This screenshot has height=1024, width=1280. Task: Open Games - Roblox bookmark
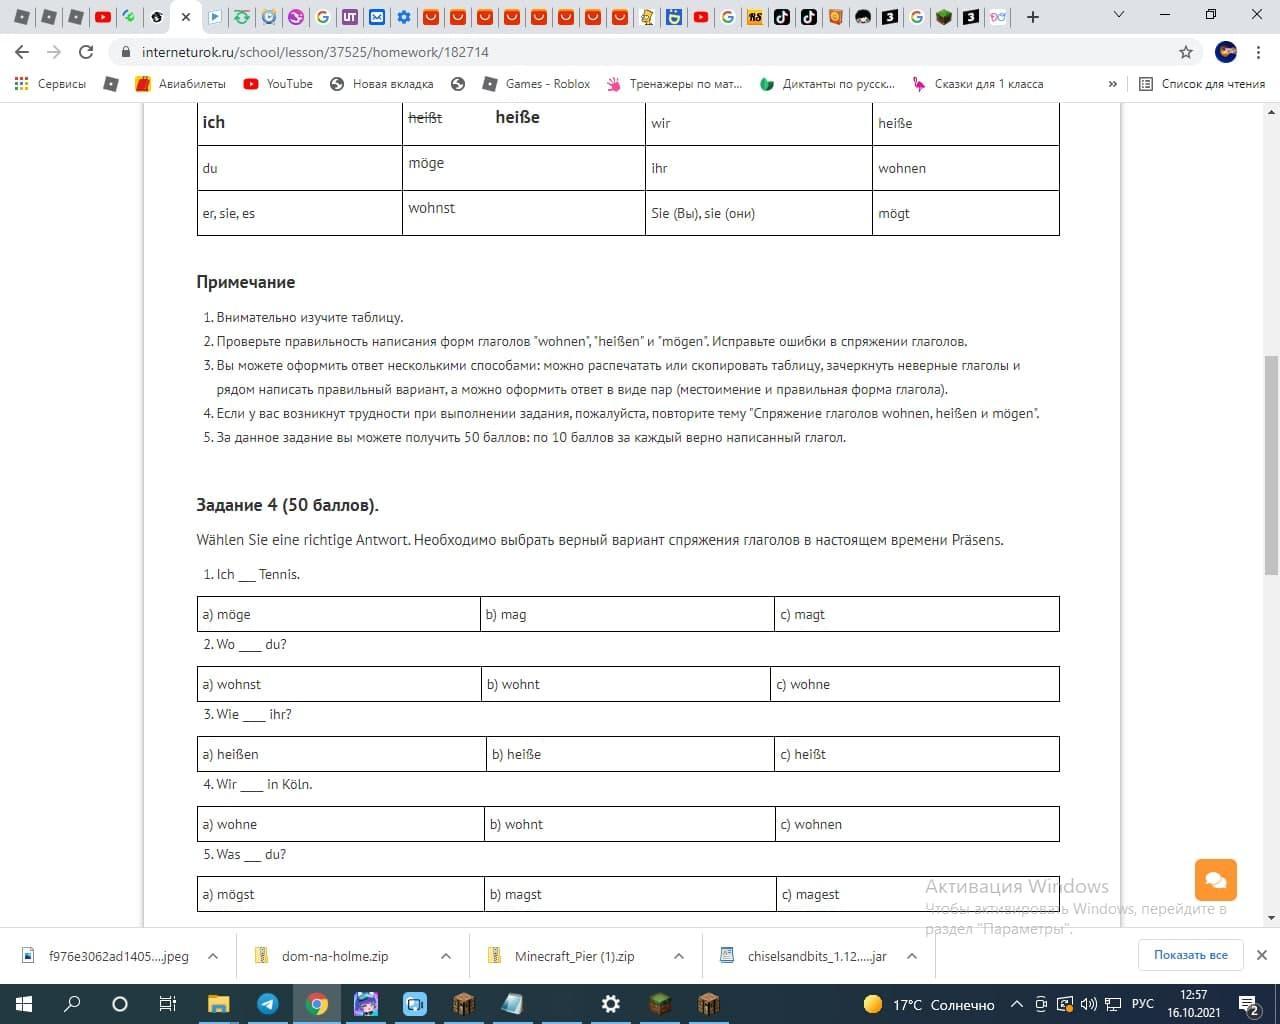[x=536, y=84]
